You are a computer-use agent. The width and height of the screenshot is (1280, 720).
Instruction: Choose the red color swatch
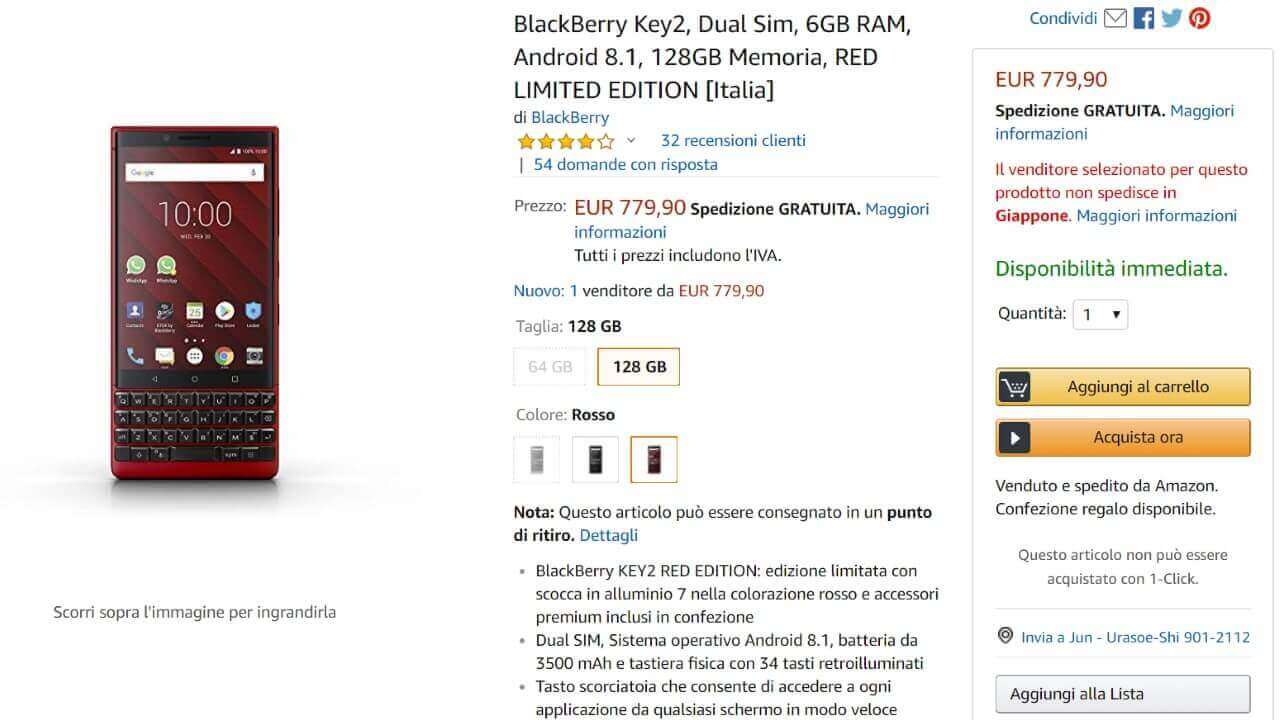point(654,460)
